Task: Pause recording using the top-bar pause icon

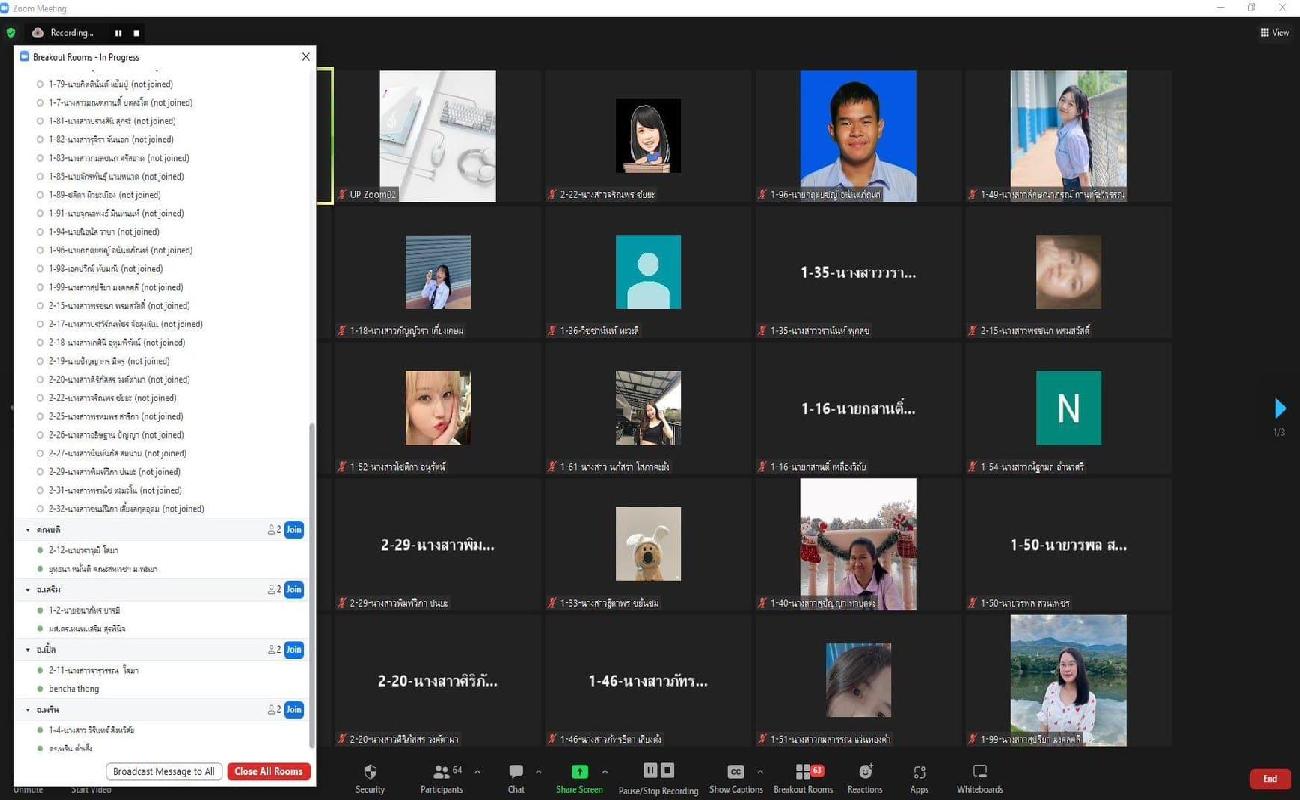Action: pos(118,33)
